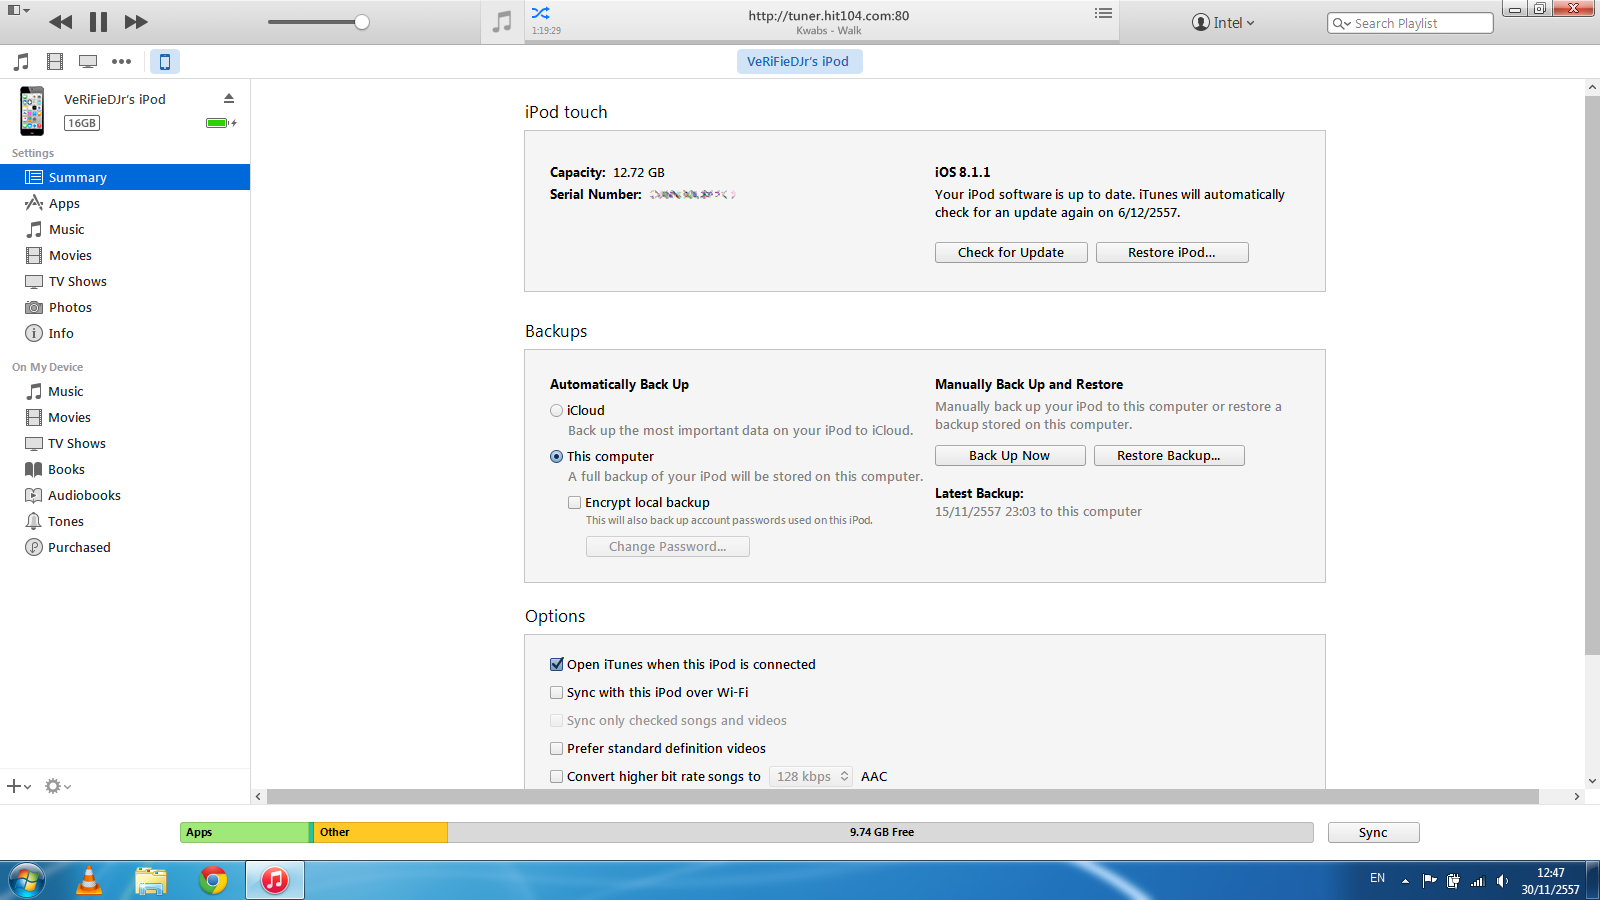This screenshot has width=1600, height=900.
Task: Open Movies under Settings
Action: tap(125, 255)
